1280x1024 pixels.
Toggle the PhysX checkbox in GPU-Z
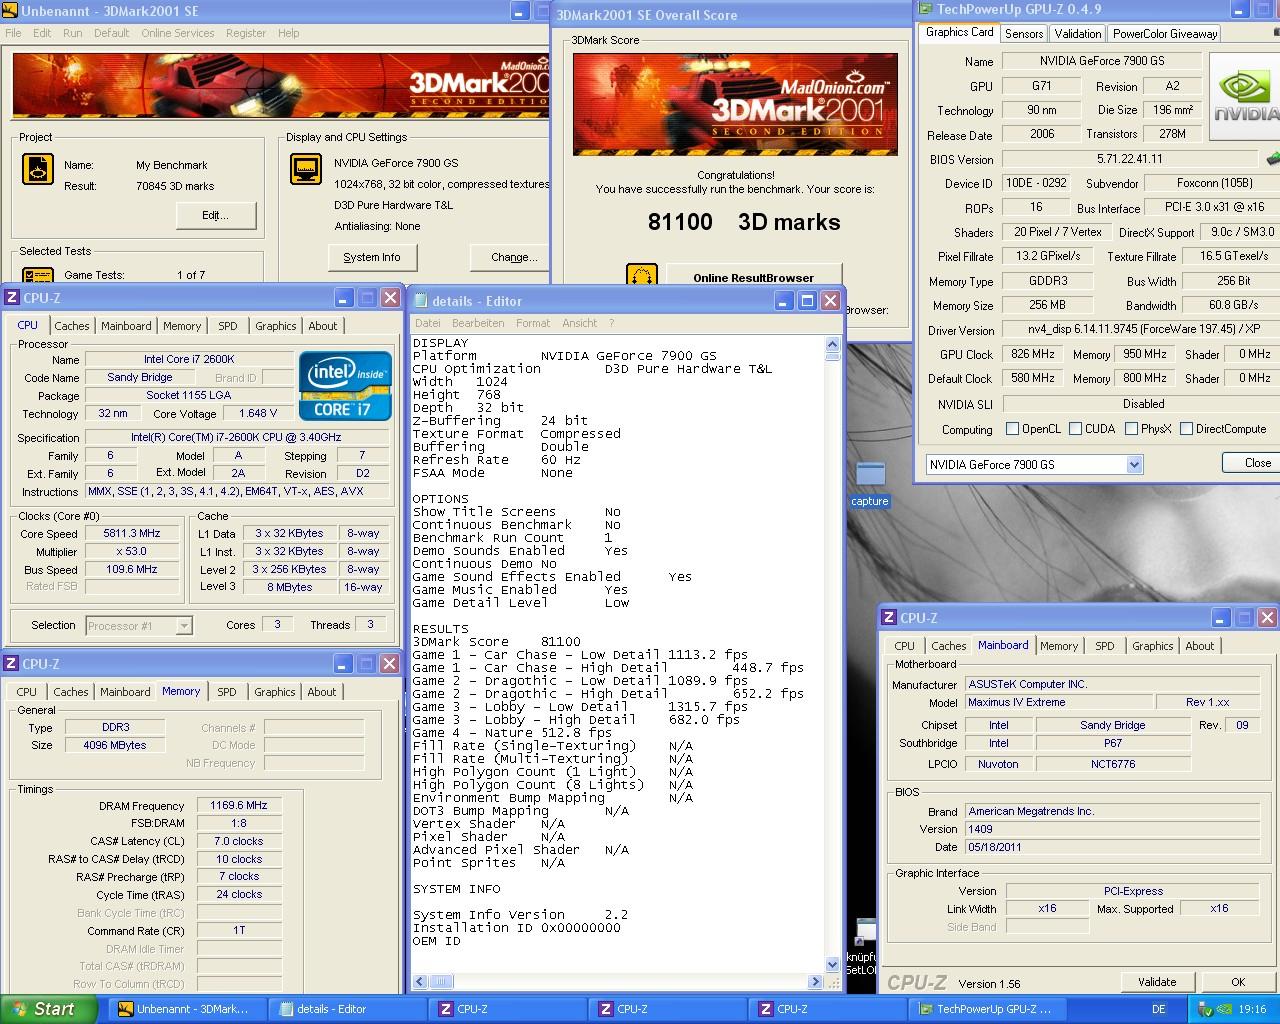tap(1131, 429)
